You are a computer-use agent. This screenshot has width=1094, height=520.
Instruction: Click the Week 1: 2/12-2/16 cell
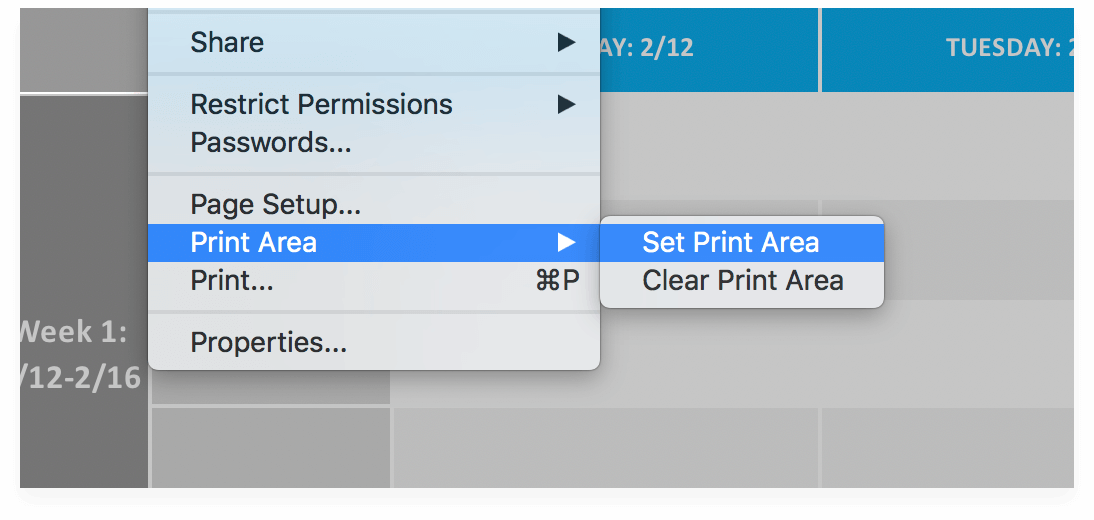point(82,355)
